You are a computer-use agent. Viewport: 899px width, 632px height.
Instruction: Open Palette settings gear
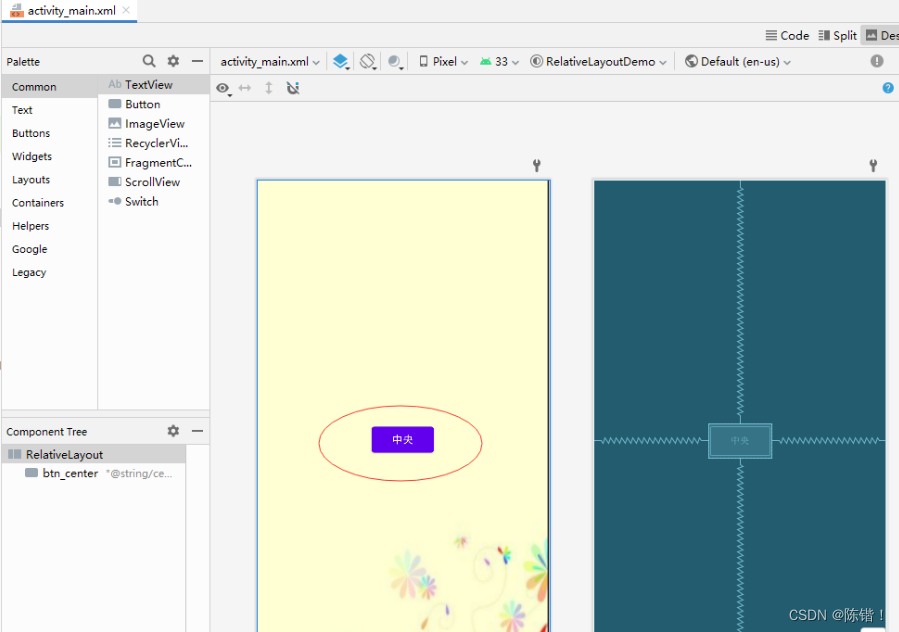pos(173,61)
